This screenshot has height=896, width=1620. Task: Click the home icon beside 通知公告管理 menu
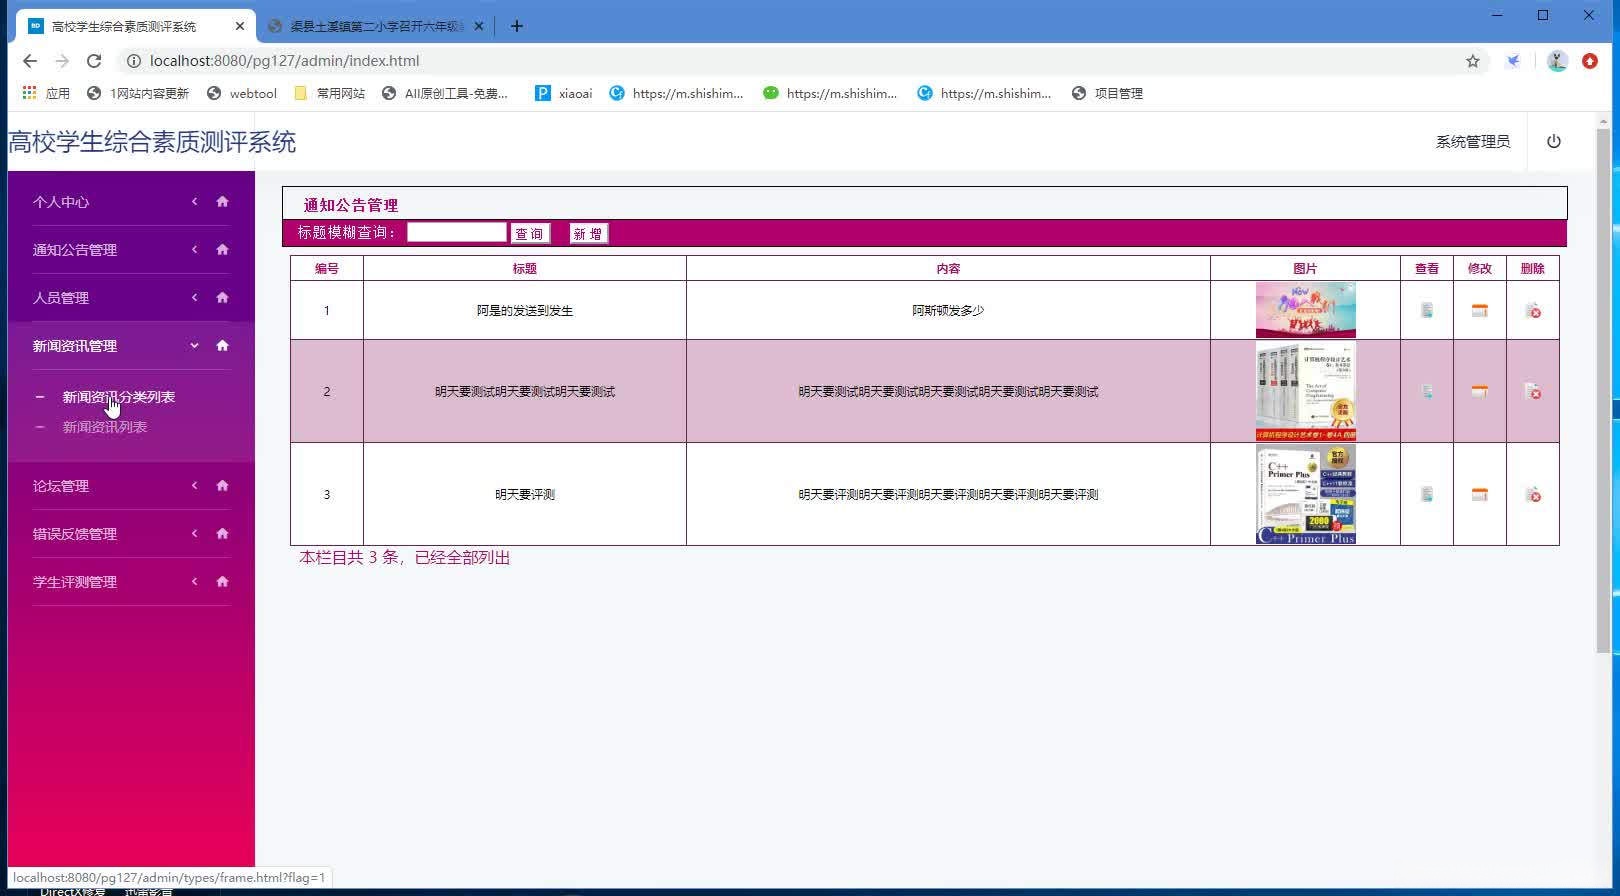tap(222, 249)
